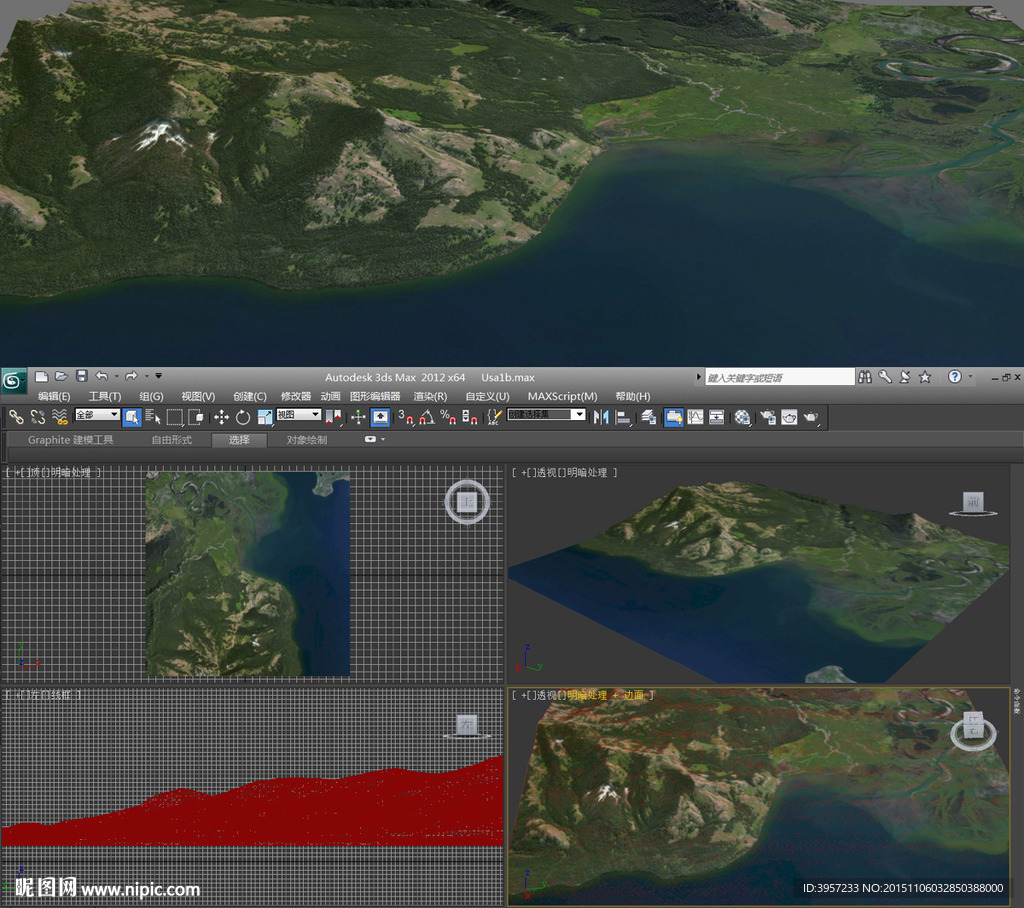Click the keyword search input field
The height and width of the screenshot is (908, 1024).
pos(779,377)
